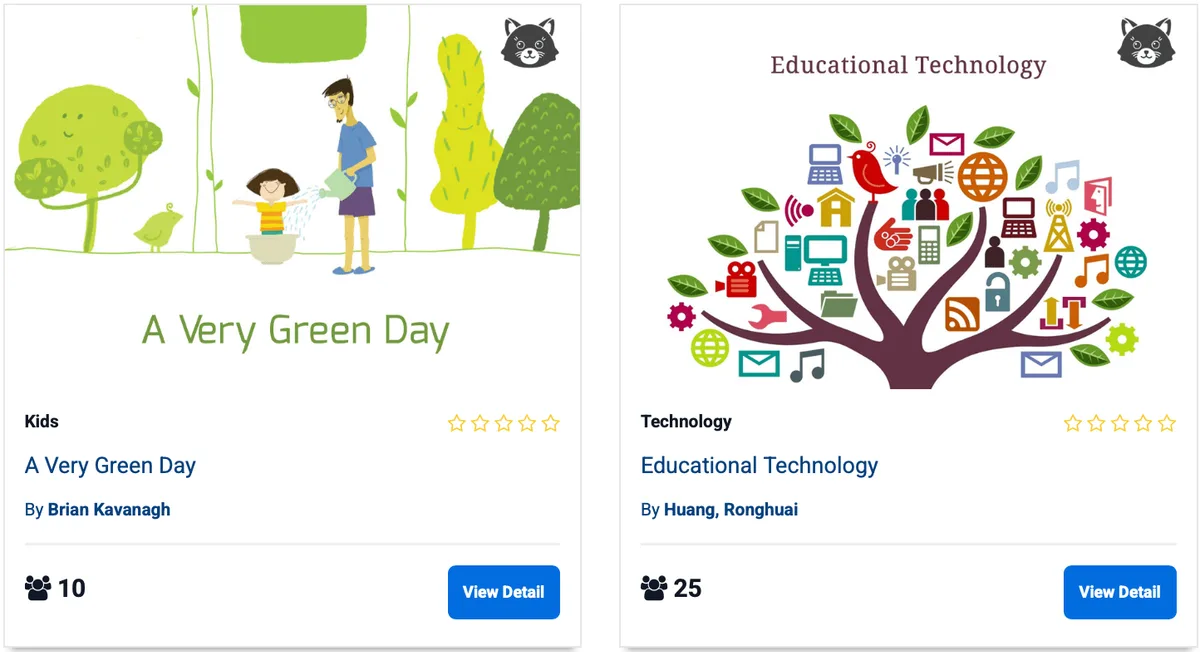Click cat icon on Educational Technology card

pos(1146,43)
